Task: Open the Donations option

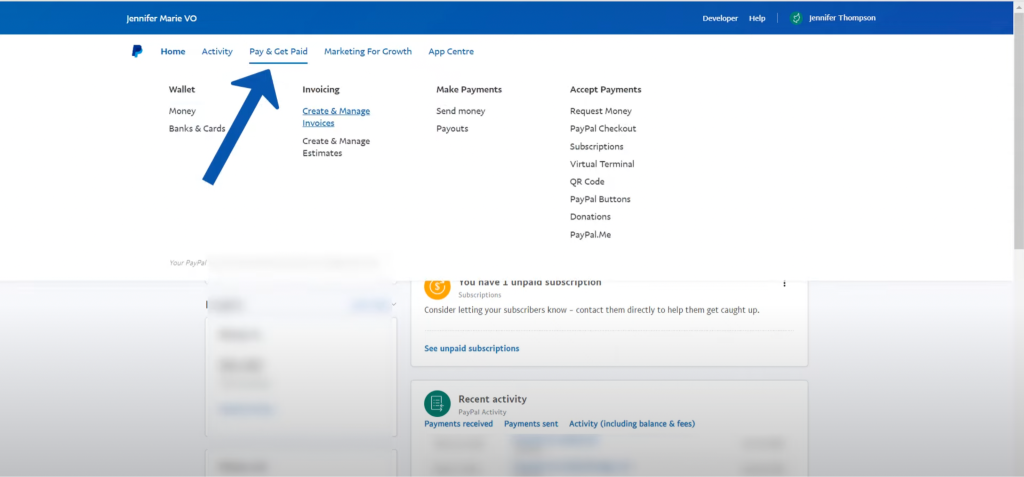Action: [590, 217]
